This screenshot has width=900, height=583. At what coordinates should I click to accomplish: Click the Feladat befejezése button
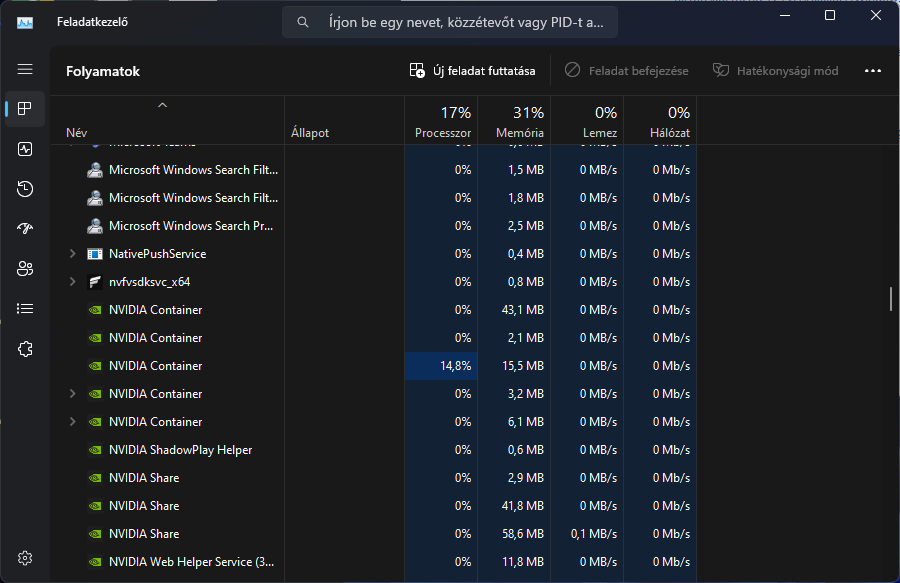click(x=627, y=71)
